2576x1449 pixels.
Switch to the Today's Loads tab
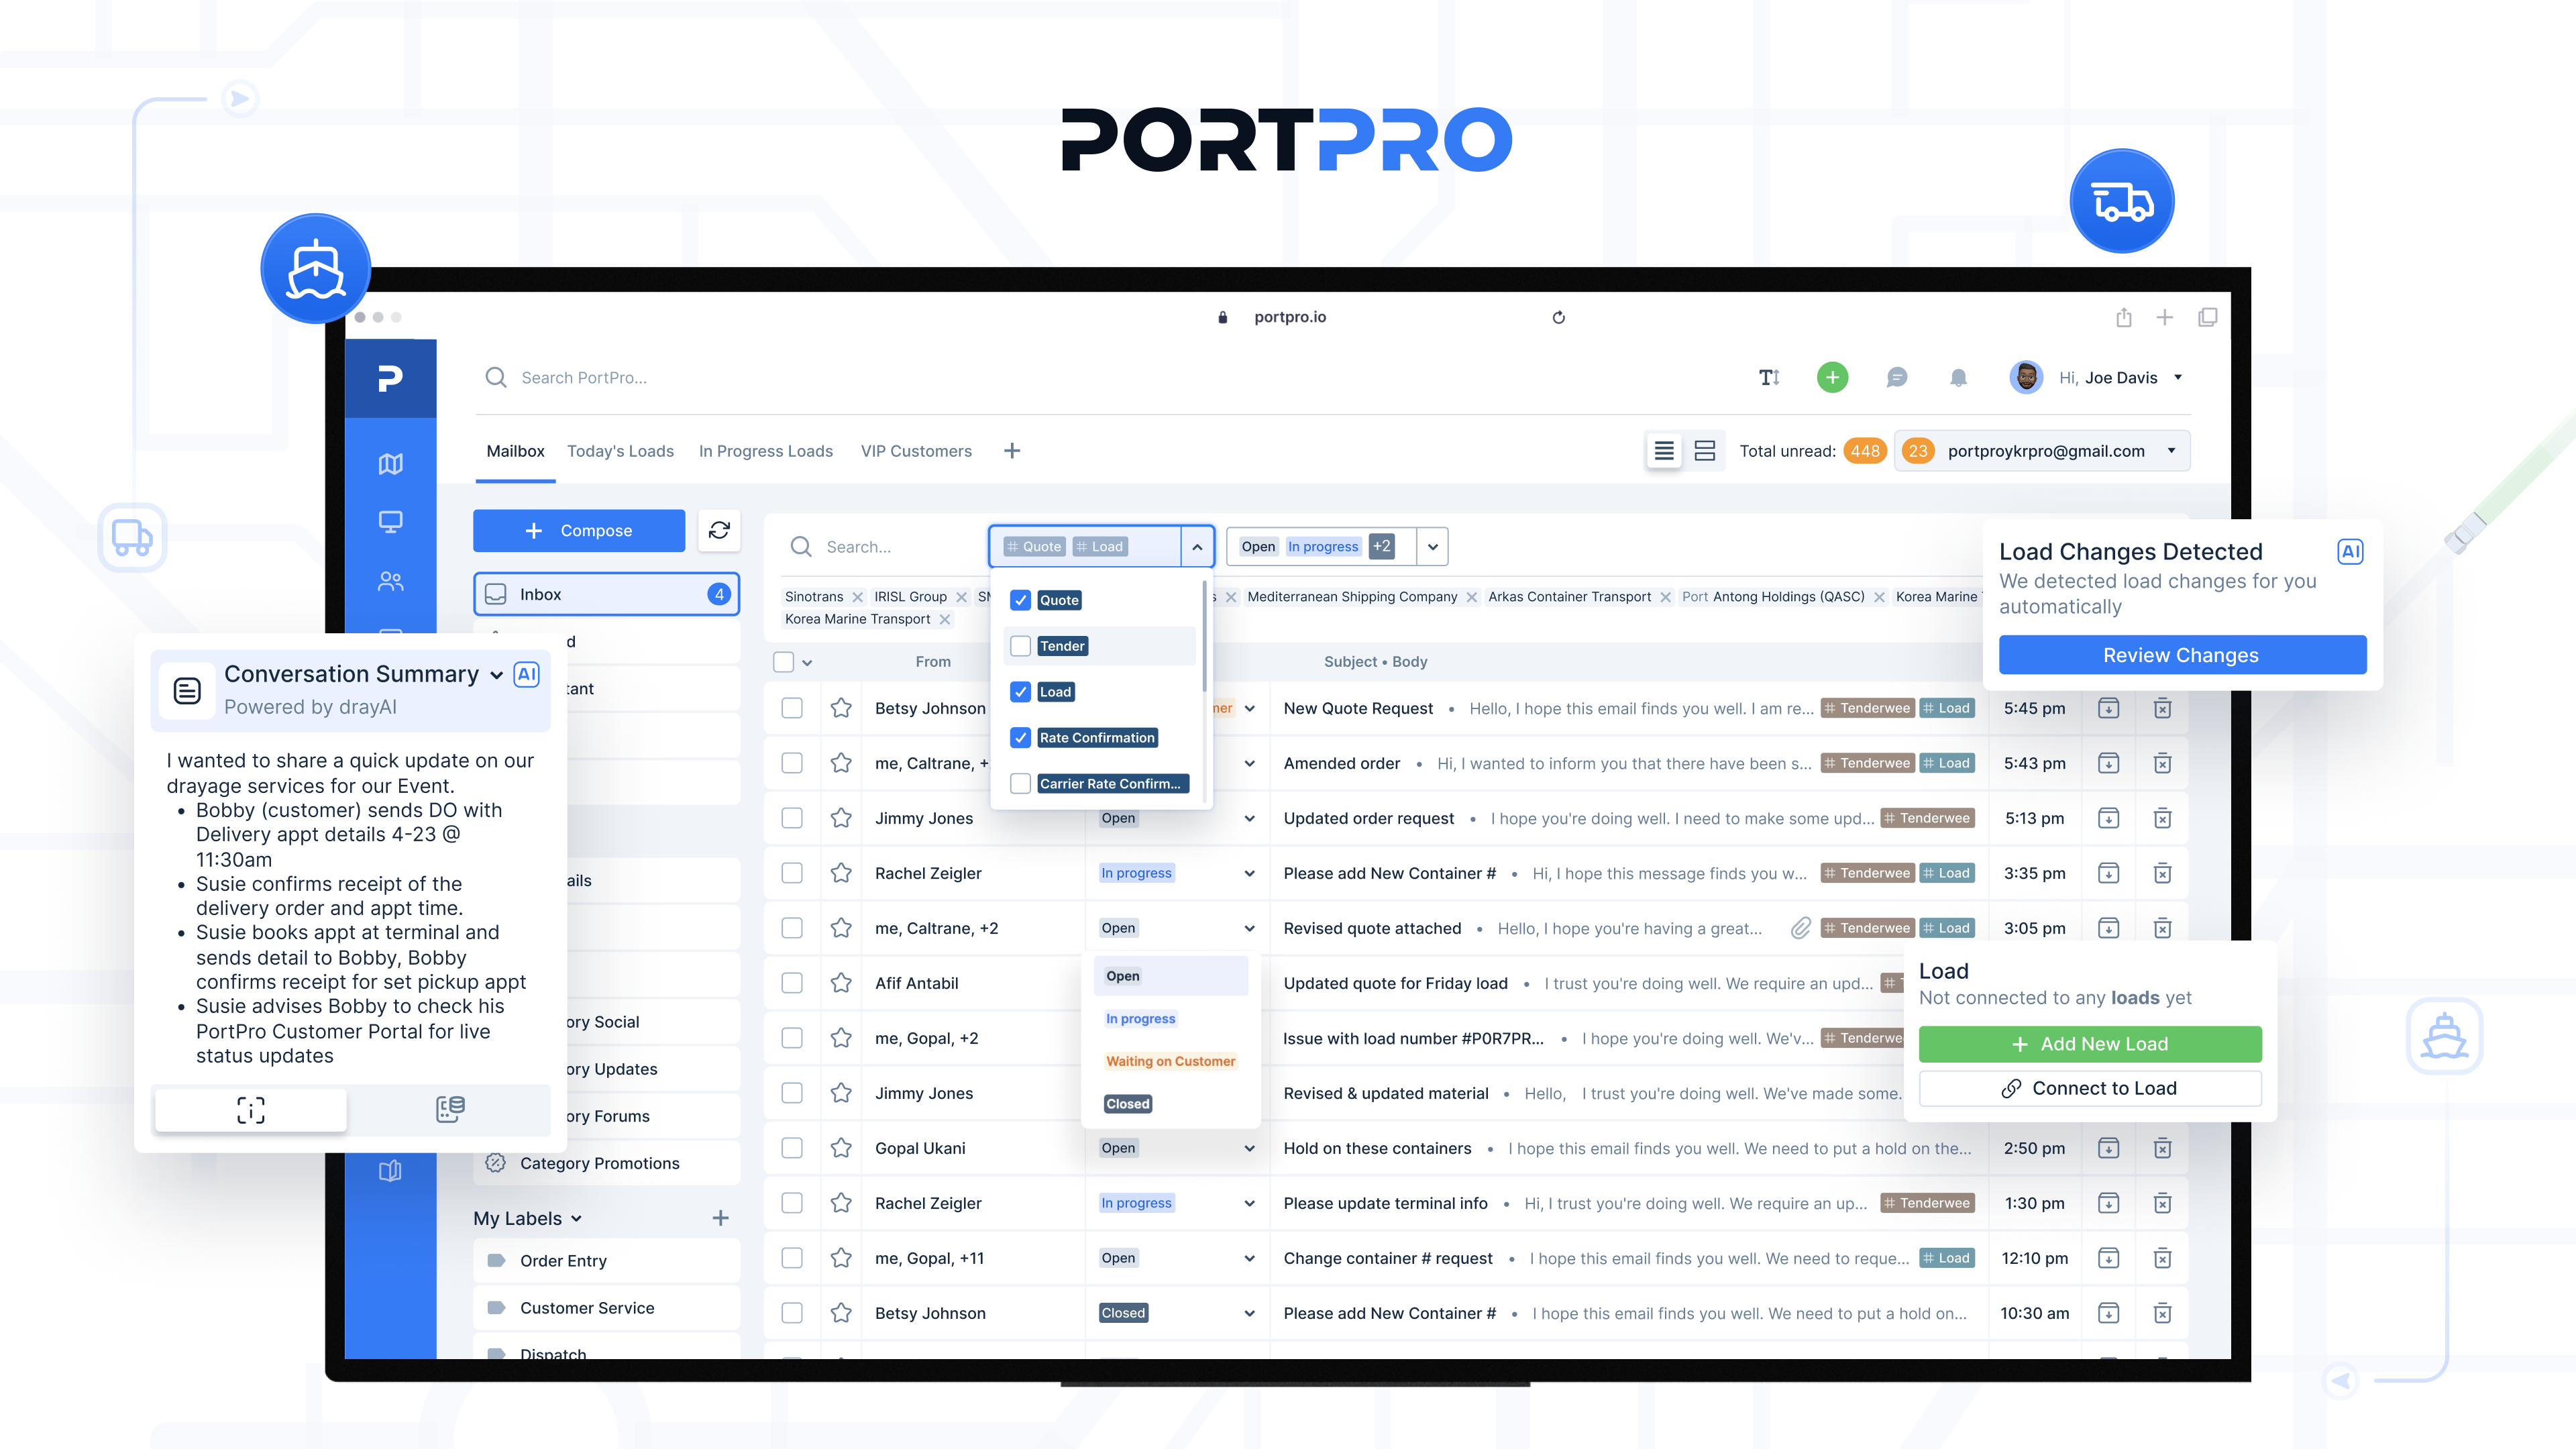620,451
